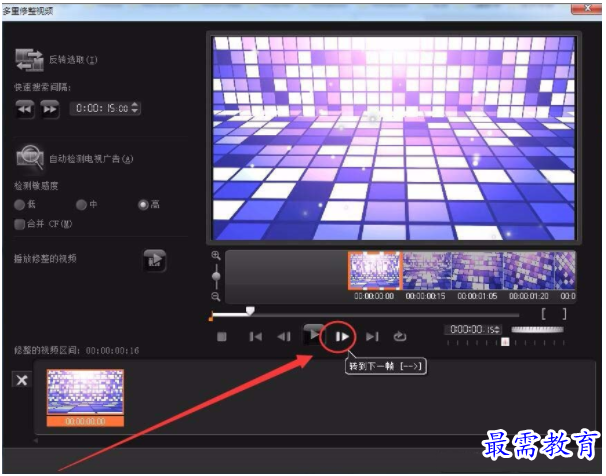Screen dimensions: 606x476
Task: Go to the end of clip
Action: [372, 337]
